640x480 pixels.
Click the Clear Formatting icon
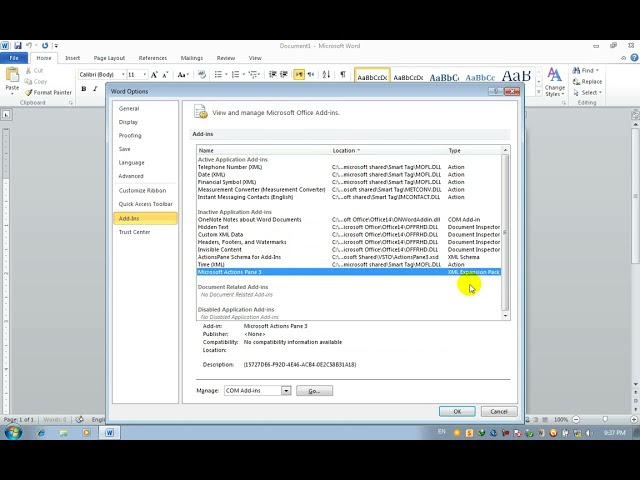coord(202,74)
